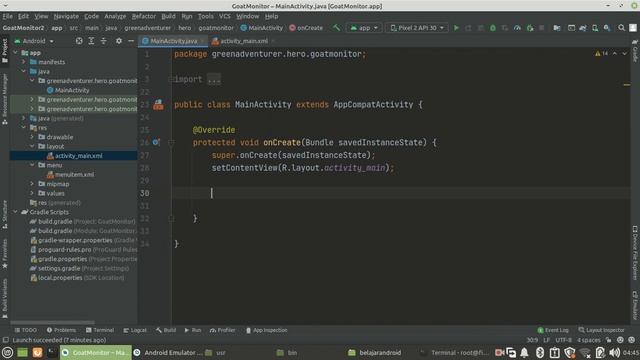
Task: Open AVD Manager icon in toolbar
Action: (x=595, y=28)
